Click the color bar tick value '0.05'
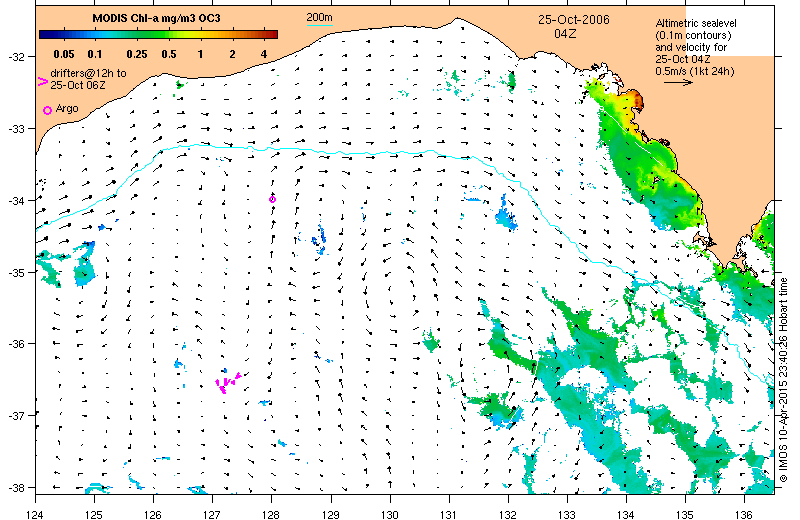The width and height of the screenshot is (800, 520). point(64,54)
